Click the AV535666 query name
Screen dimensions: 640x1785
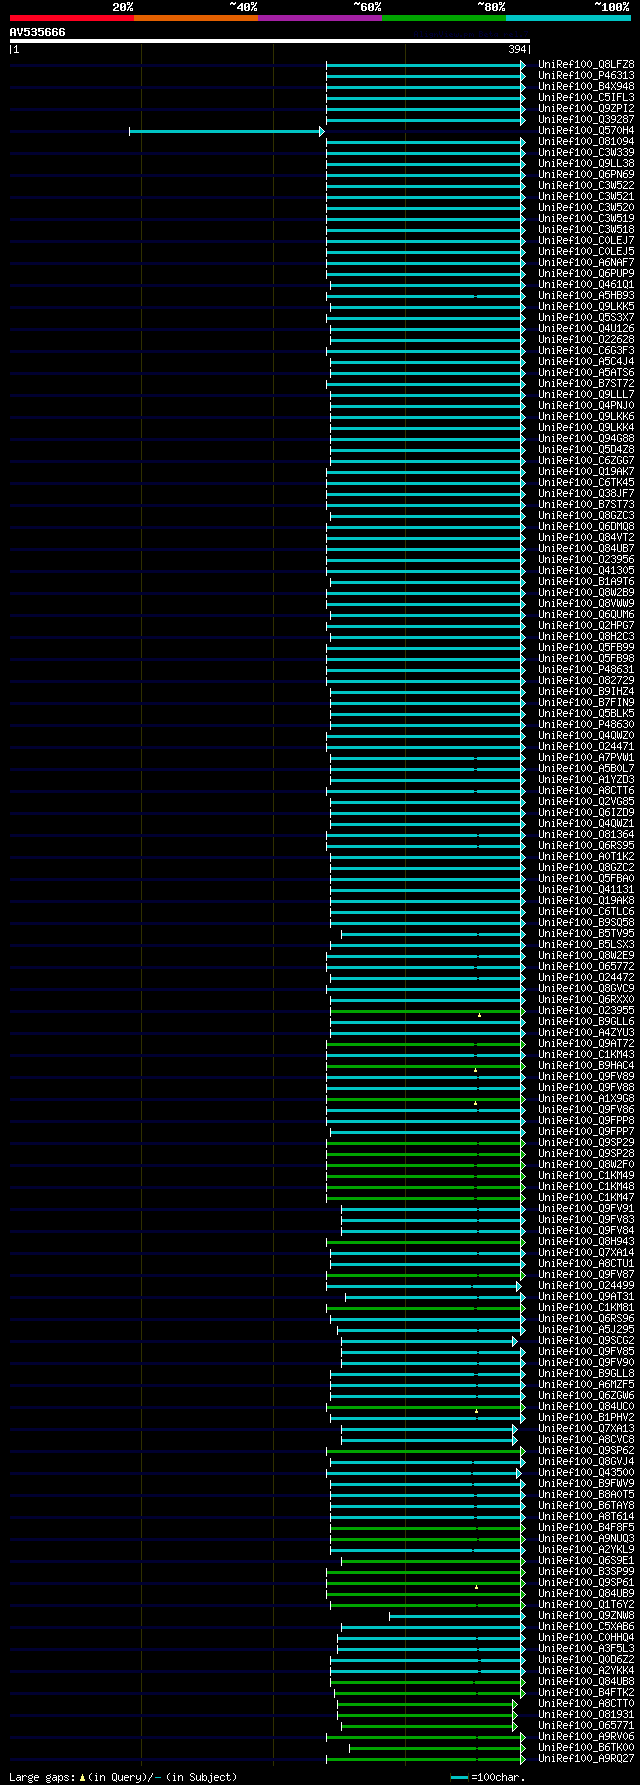coord(38,32)
